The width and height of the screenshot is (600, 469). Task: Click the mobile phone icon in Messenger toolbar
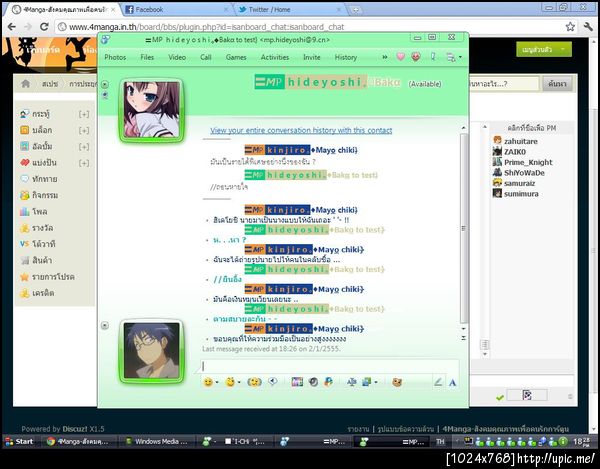coord(433,57)
